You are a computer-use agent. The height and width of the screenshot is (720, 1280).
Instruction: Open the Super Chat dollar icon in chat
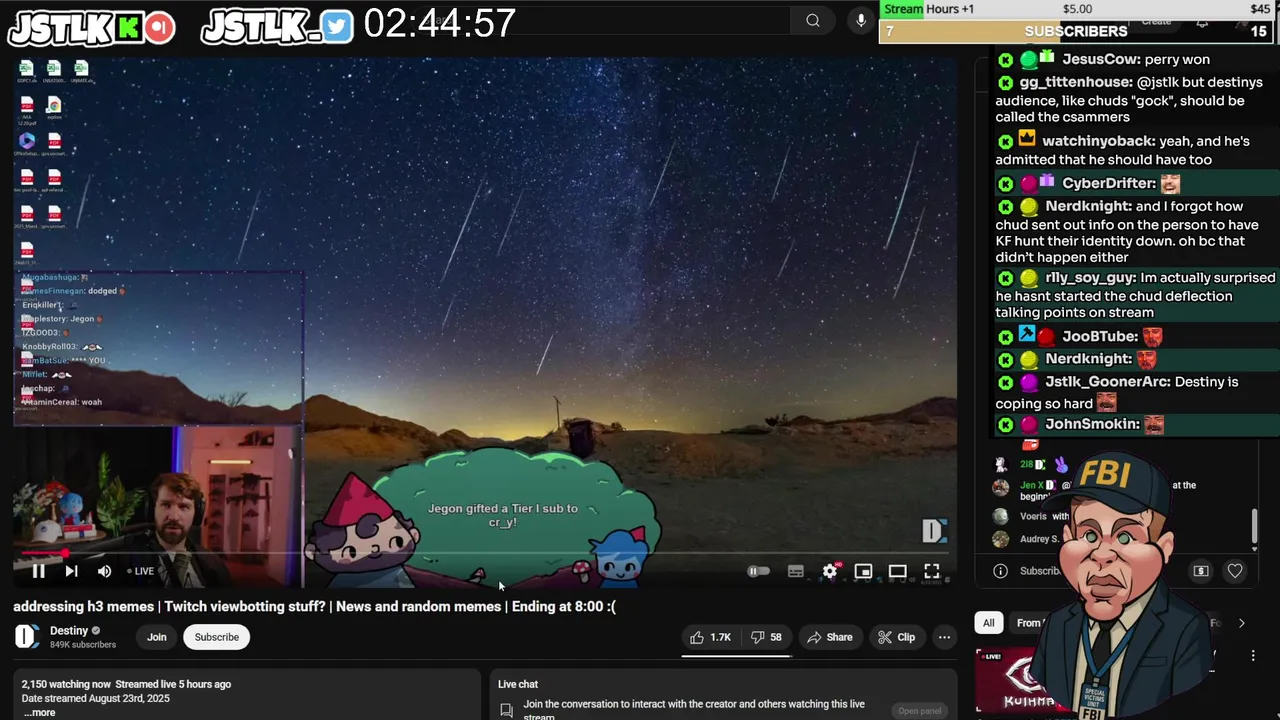(x=1201, y=571)
